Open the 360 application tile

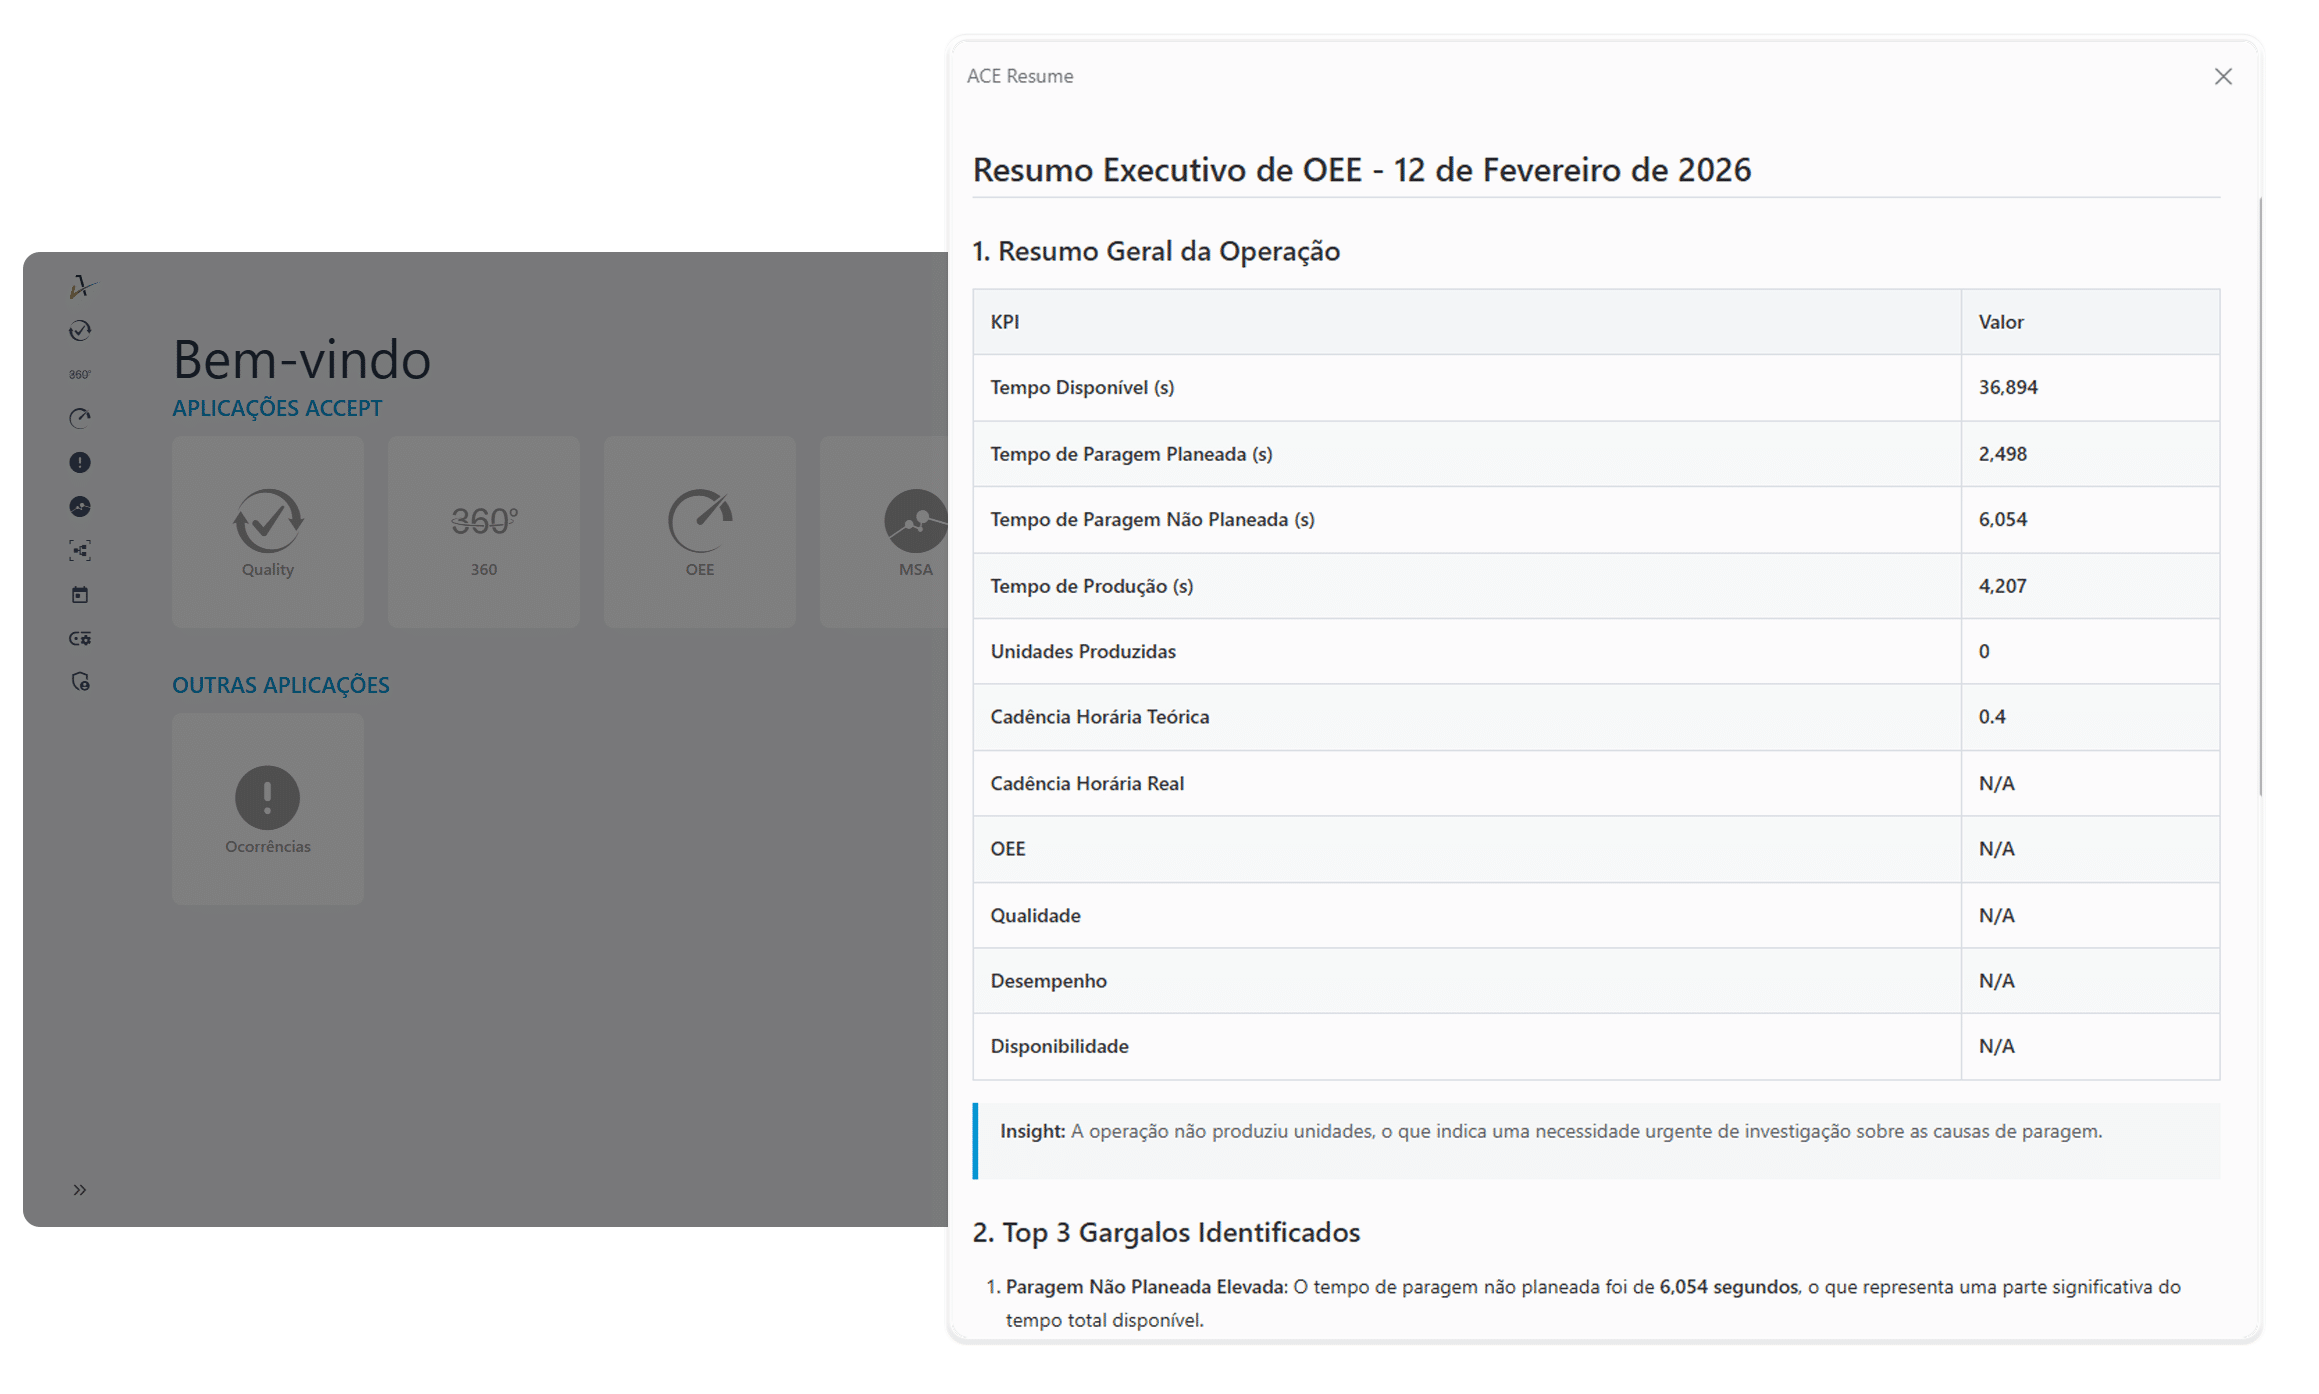click(484, 532)
